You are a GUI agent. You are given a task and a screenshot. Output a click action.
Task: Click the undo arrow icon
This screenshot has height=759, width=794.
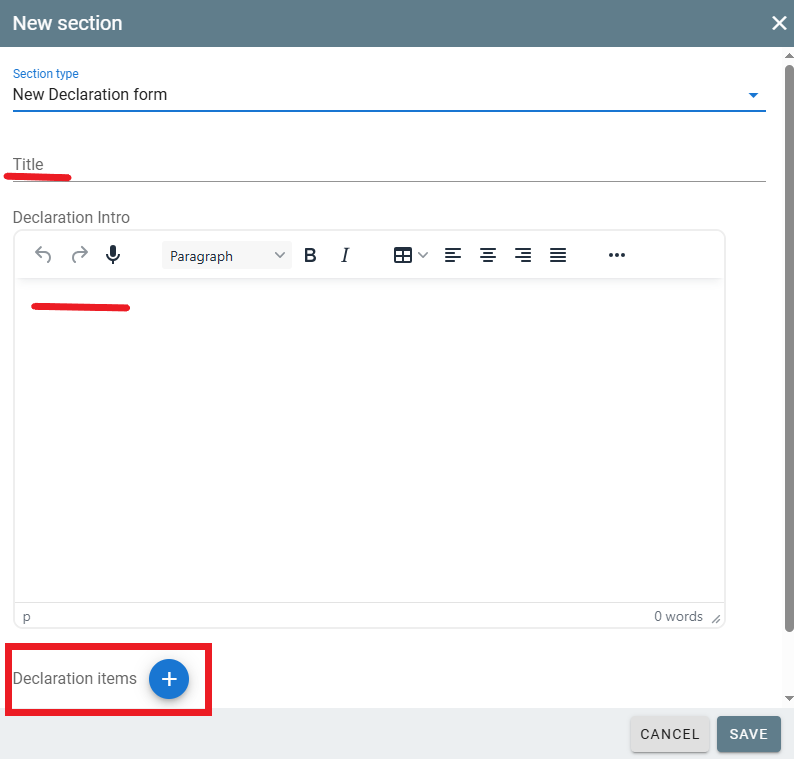(43, 255)
